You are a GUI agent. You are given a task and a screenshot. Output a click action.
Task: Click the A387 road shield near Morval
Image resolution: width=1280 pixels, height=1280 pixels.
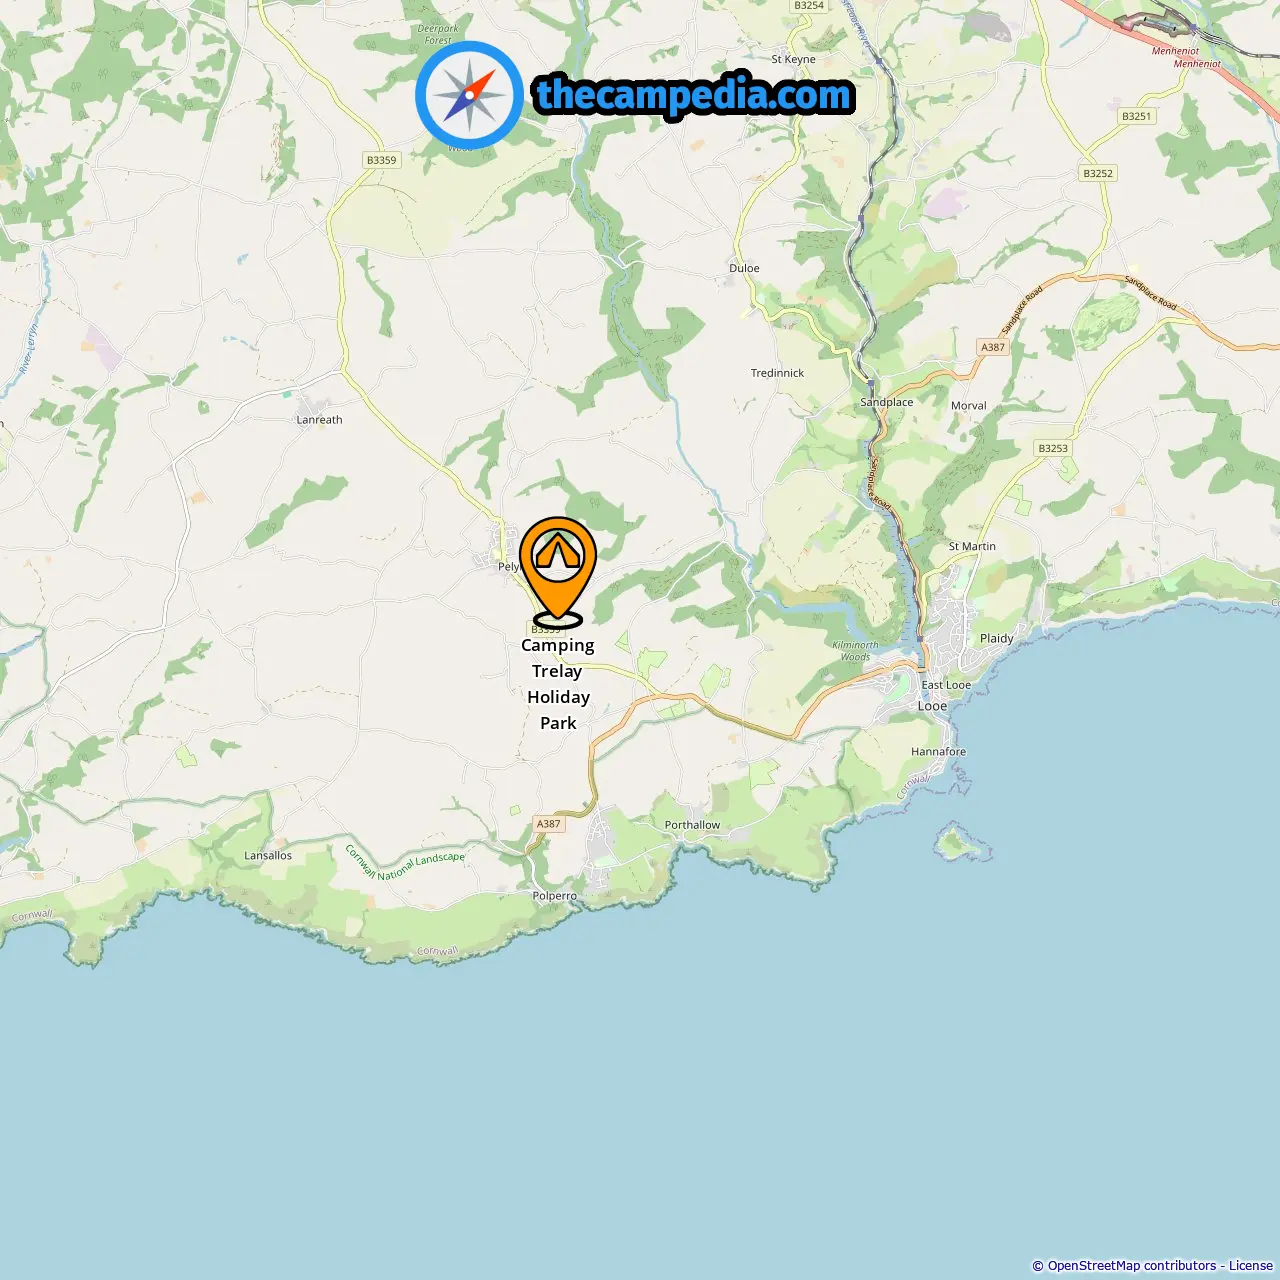[x=993, y=347]
